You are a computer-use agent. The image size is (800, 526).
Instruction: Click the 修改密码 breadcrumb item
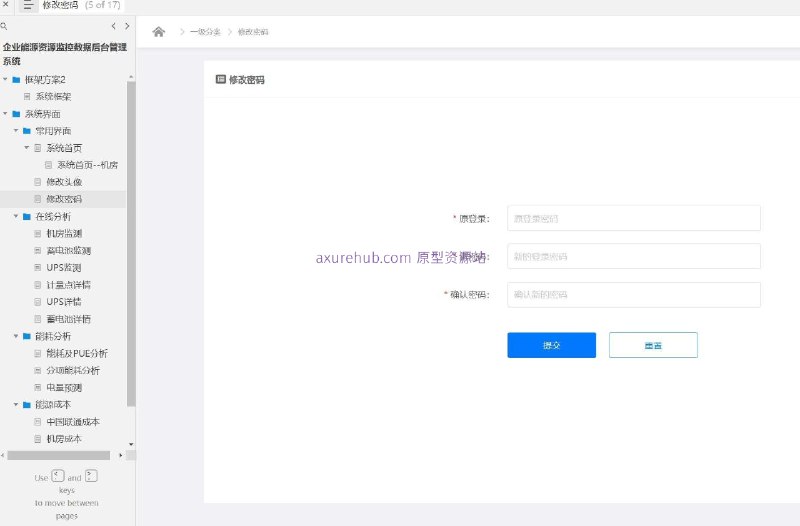tap(253, 32)
